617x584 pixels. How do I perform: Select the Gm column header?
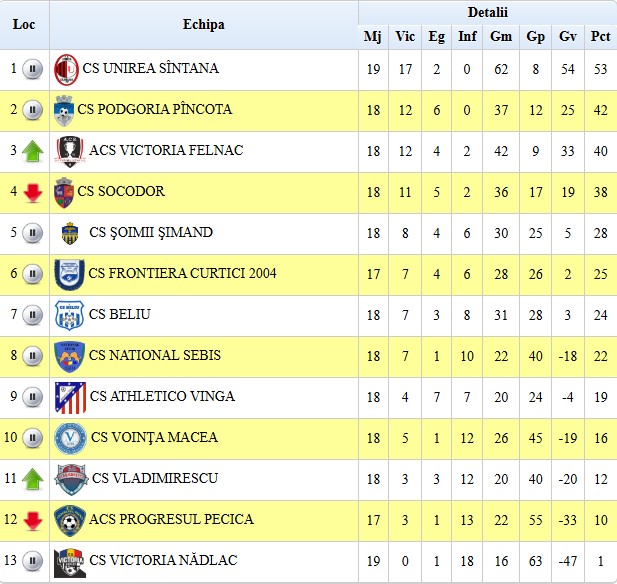point(501,37)
